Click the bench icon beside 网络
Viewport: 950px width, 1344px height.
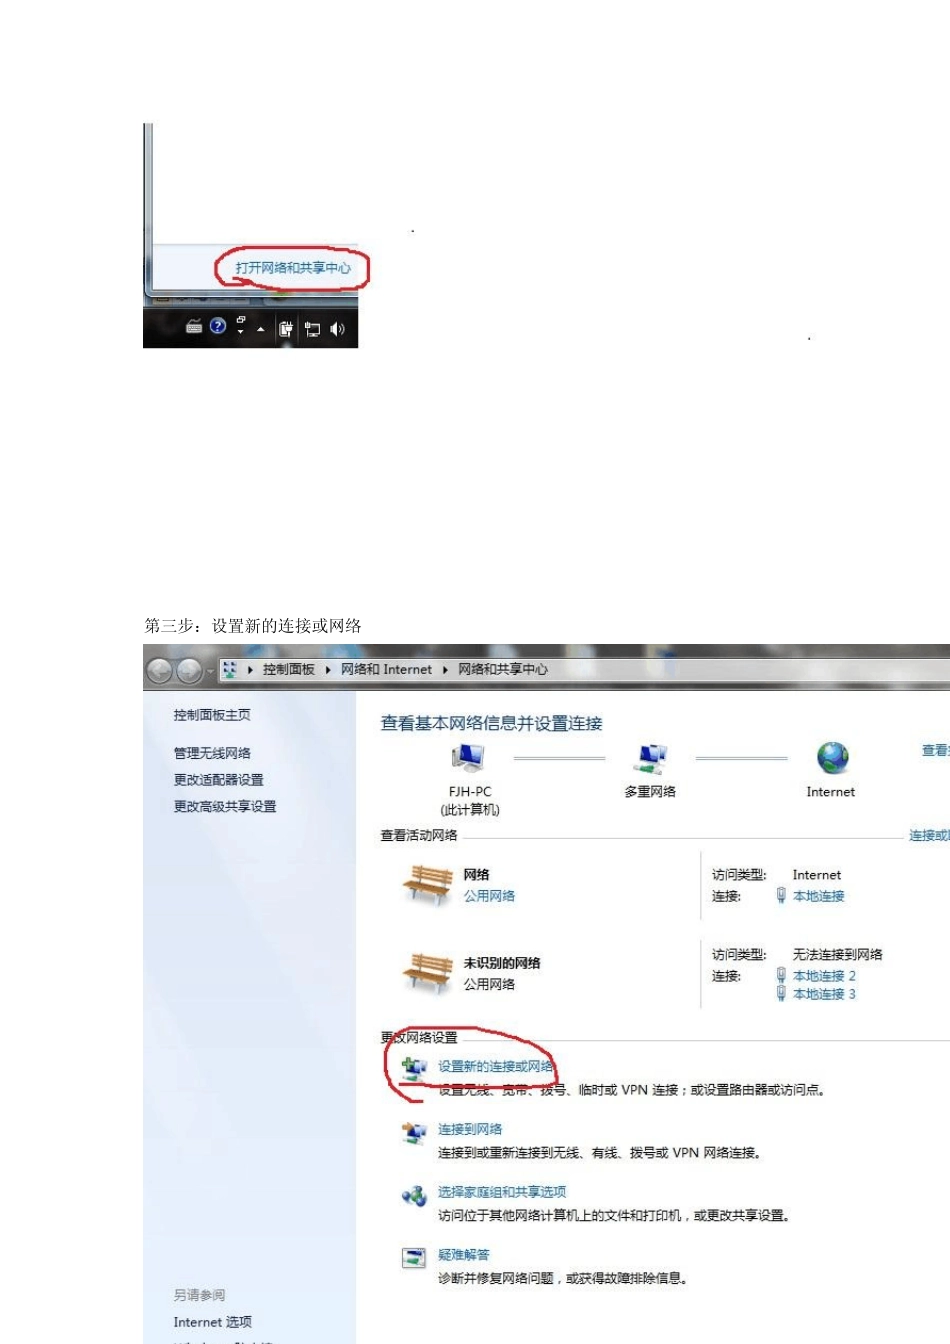428,885
